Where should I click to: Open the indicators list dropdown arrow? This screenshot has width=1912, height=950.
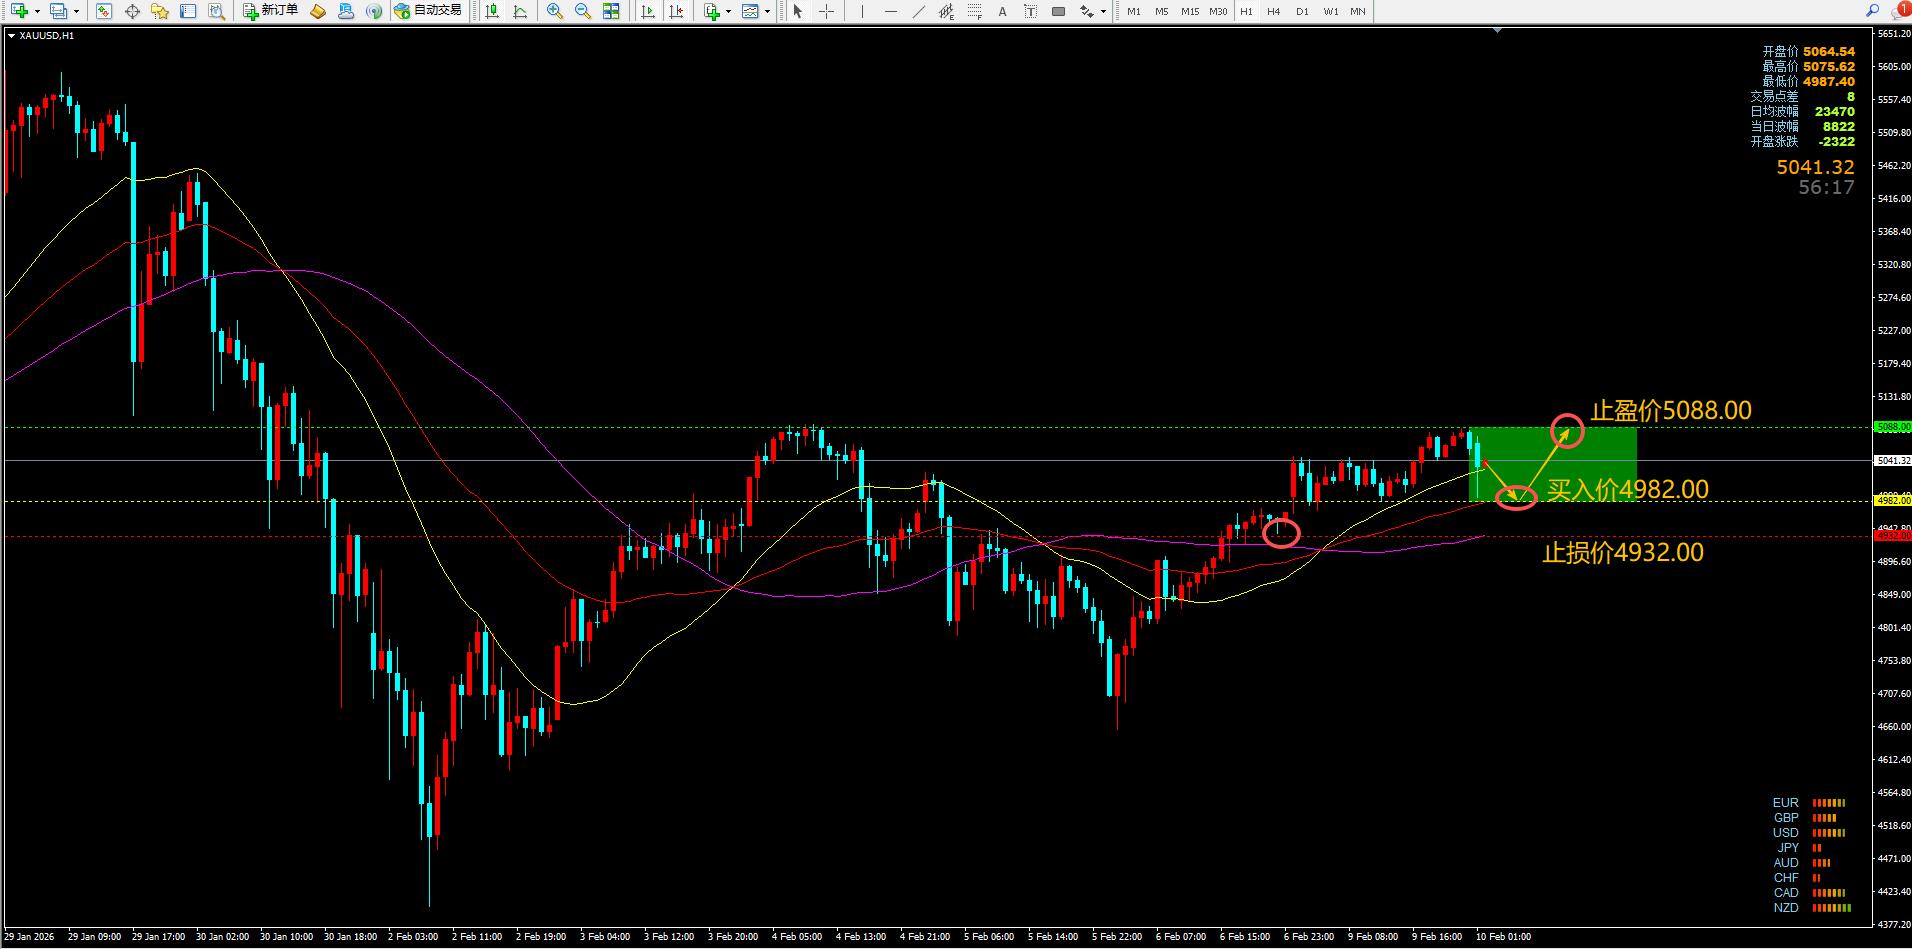pos(728,12)
